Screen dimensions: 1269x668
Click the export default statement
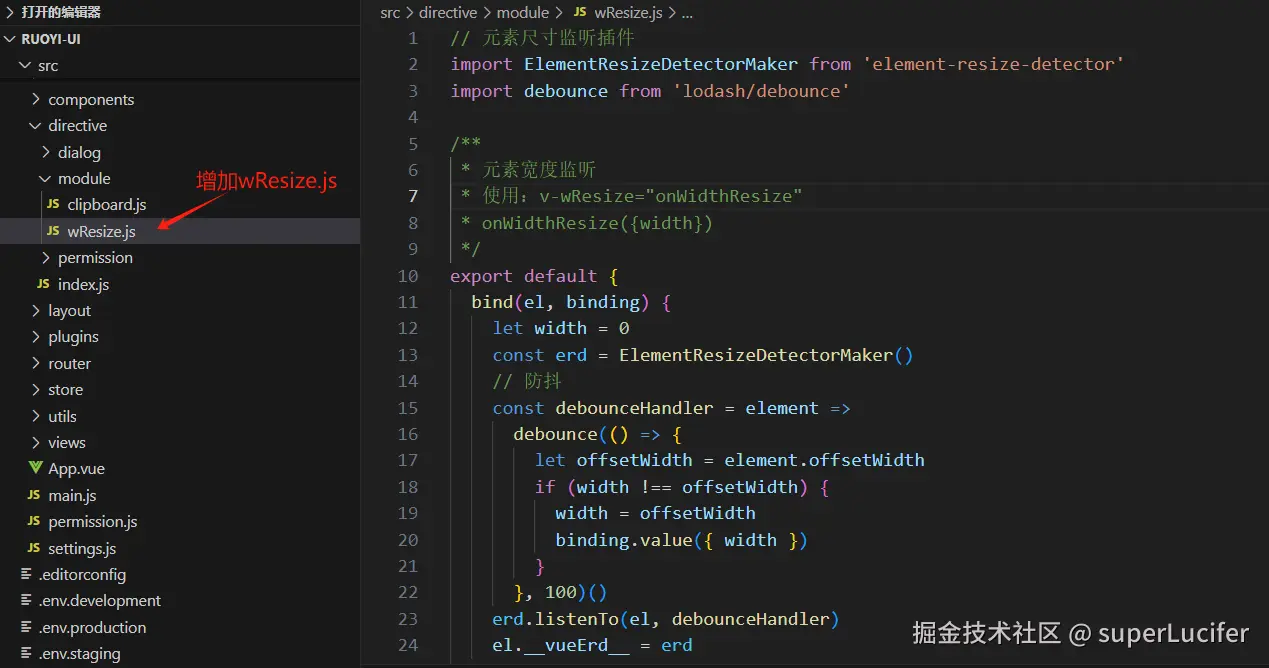[523, 276]
